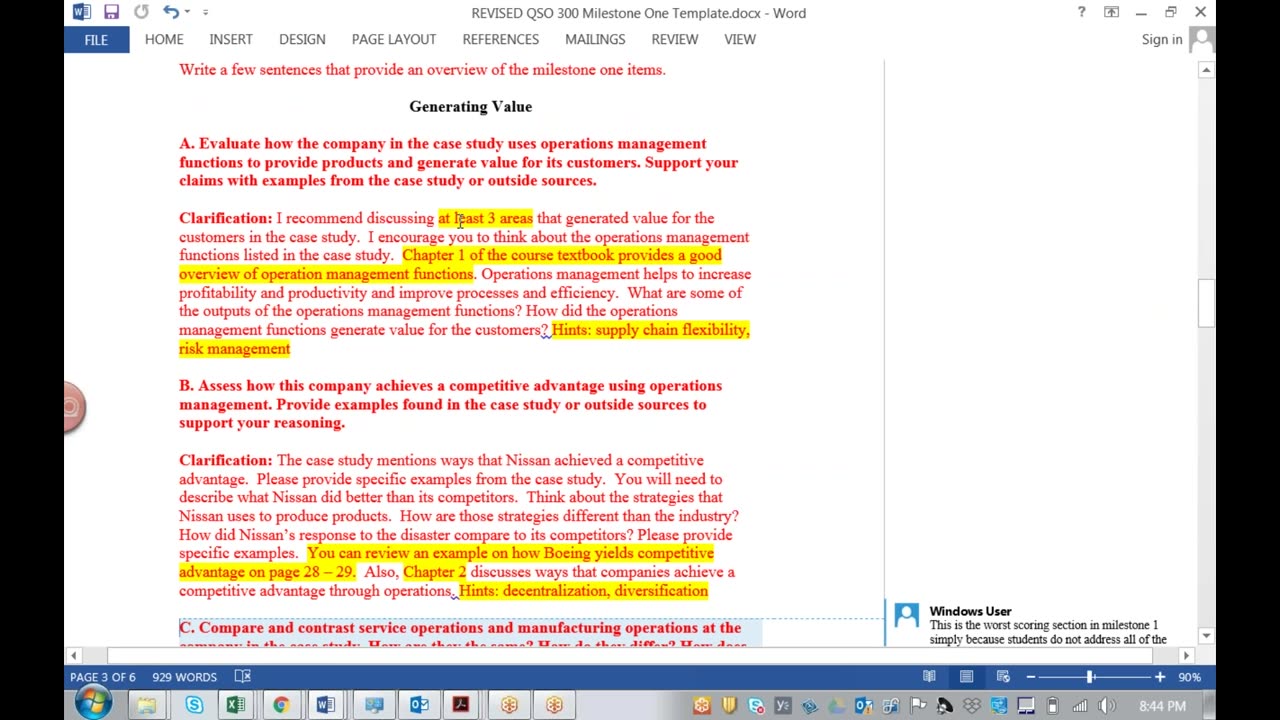Click the zoom out minus button

[1030, 677]
